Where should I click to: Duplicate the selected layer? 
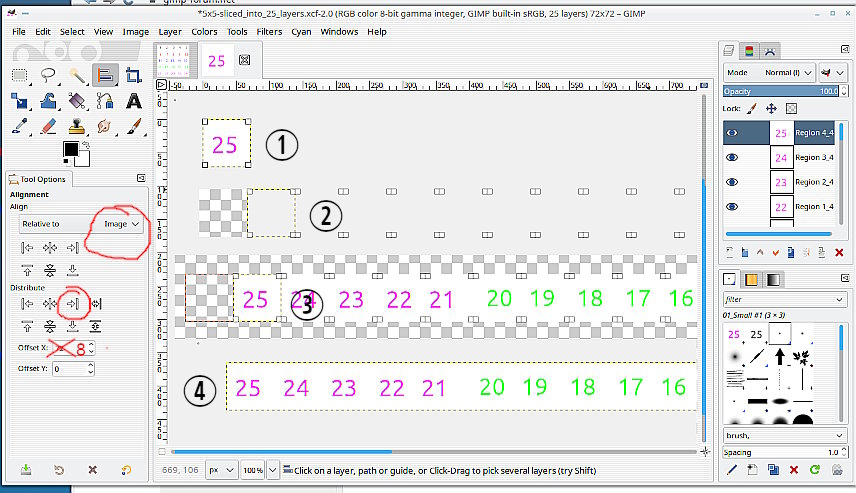tap(791, 252)
